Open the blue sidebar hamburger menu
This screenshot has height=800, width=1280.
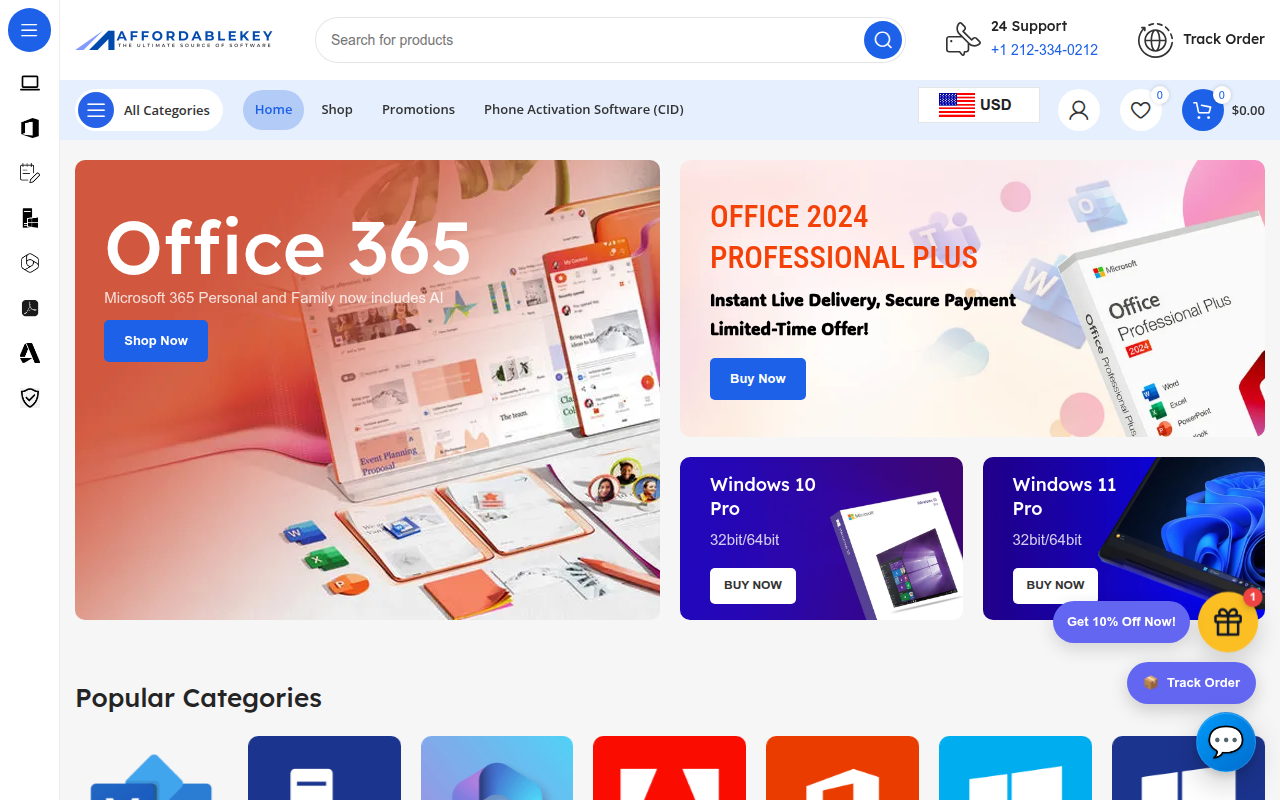click(29, 30)
